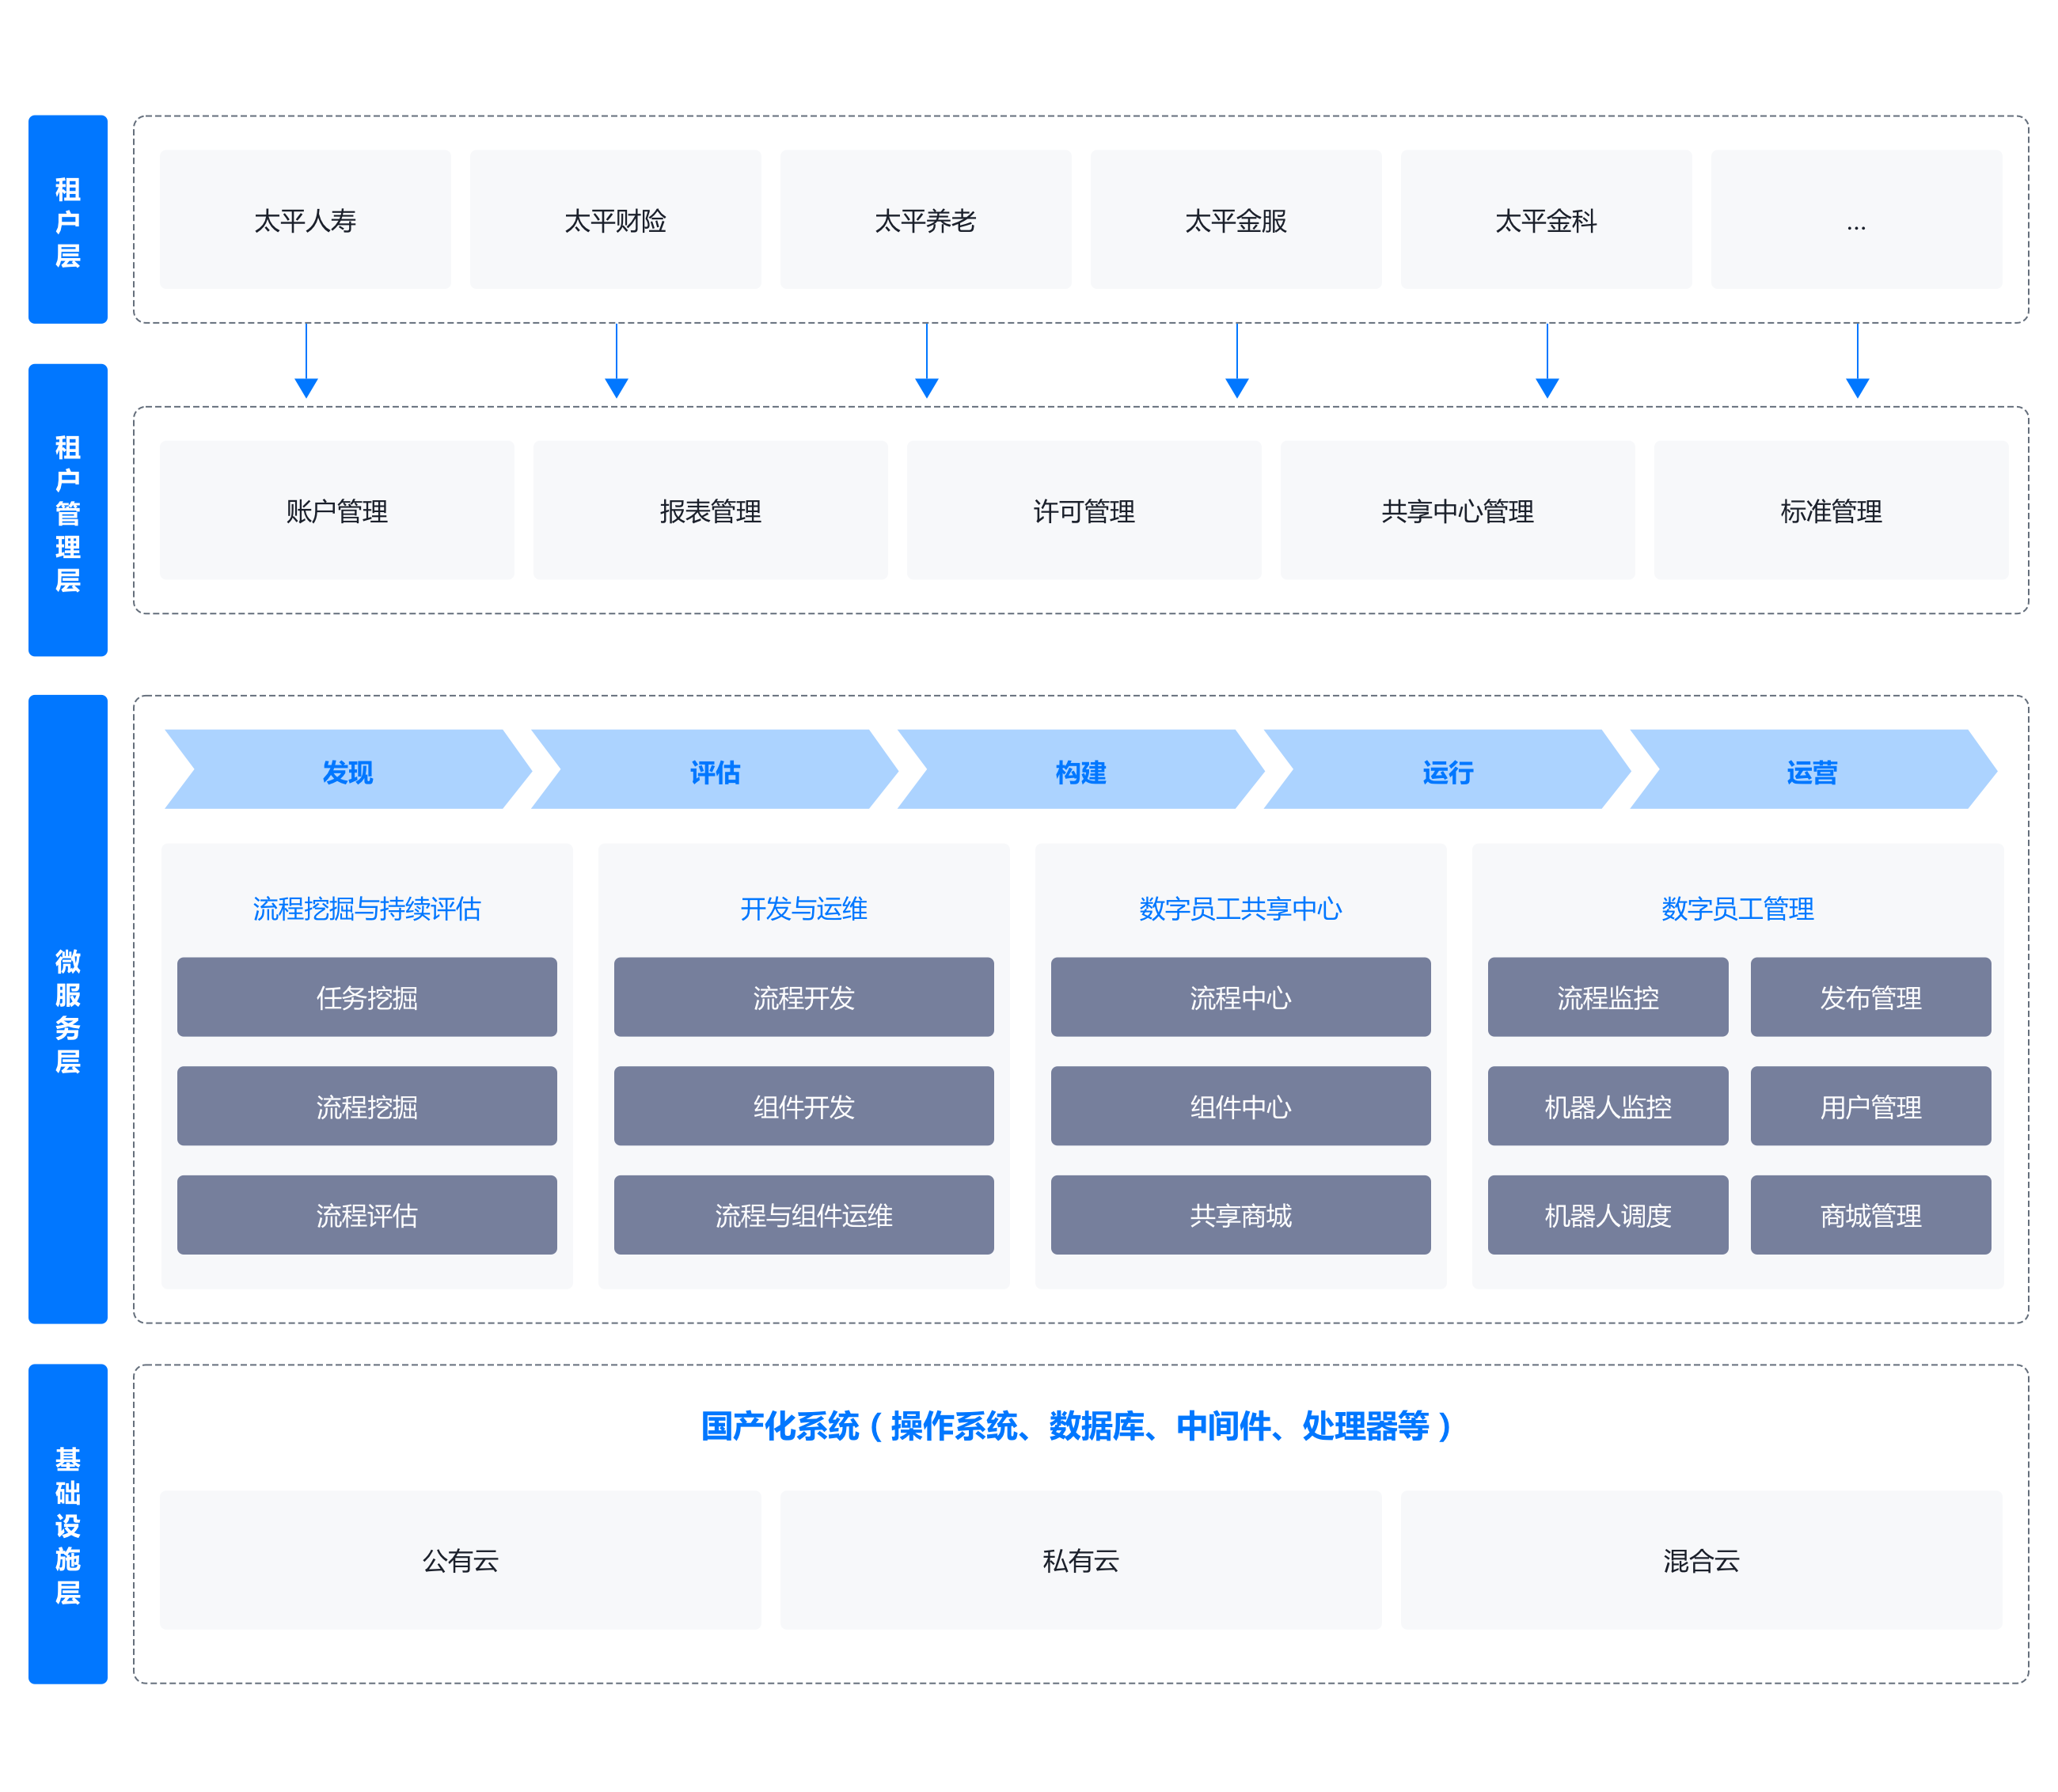This screenshot has width=2058, height=1792.
Task: Click the 私有云 box
Action: coord(1081,1560)
